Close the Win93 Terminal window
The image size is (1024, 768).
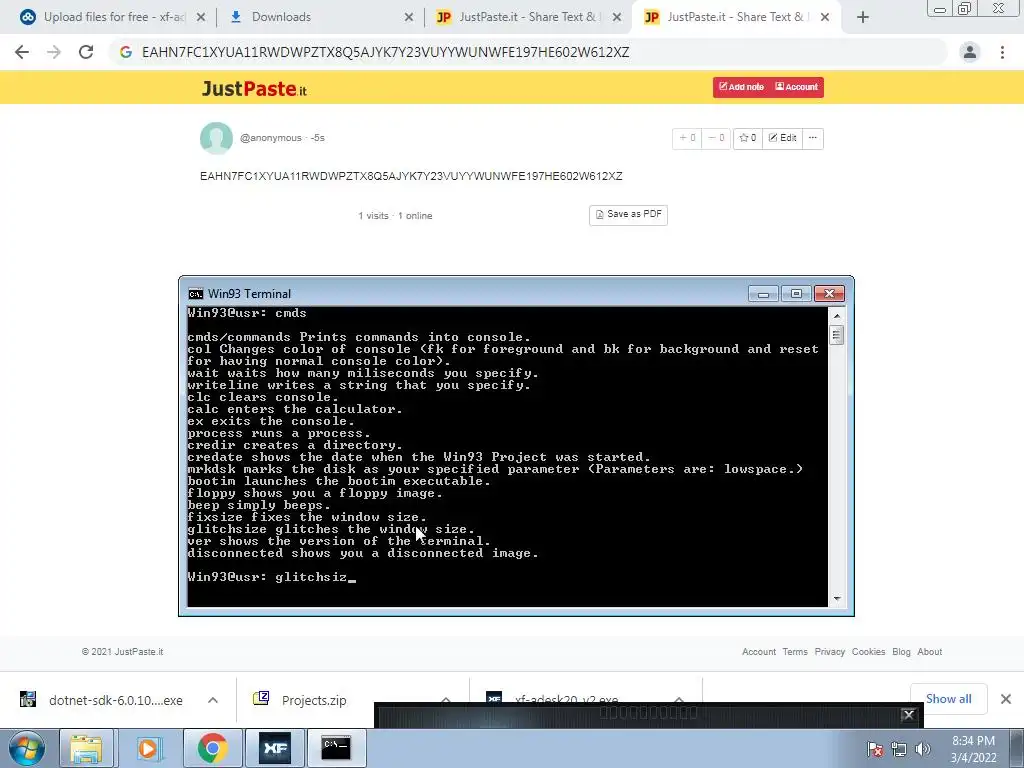829,294
